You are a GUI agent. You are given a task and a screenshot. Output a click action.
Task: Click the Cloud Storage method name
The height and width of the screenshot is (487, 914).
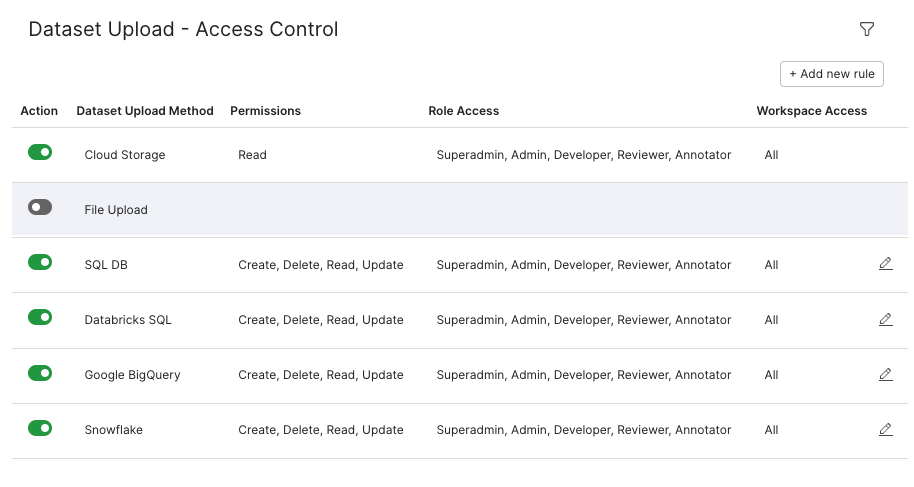click(x=125, y=155)
